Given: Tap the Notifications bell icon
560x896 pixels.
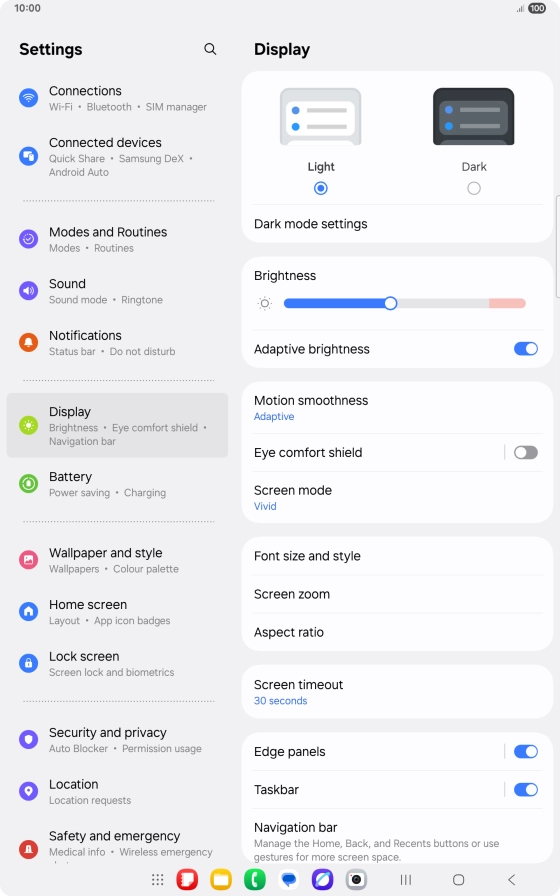Looking at the screenshot, I should 29,342.
